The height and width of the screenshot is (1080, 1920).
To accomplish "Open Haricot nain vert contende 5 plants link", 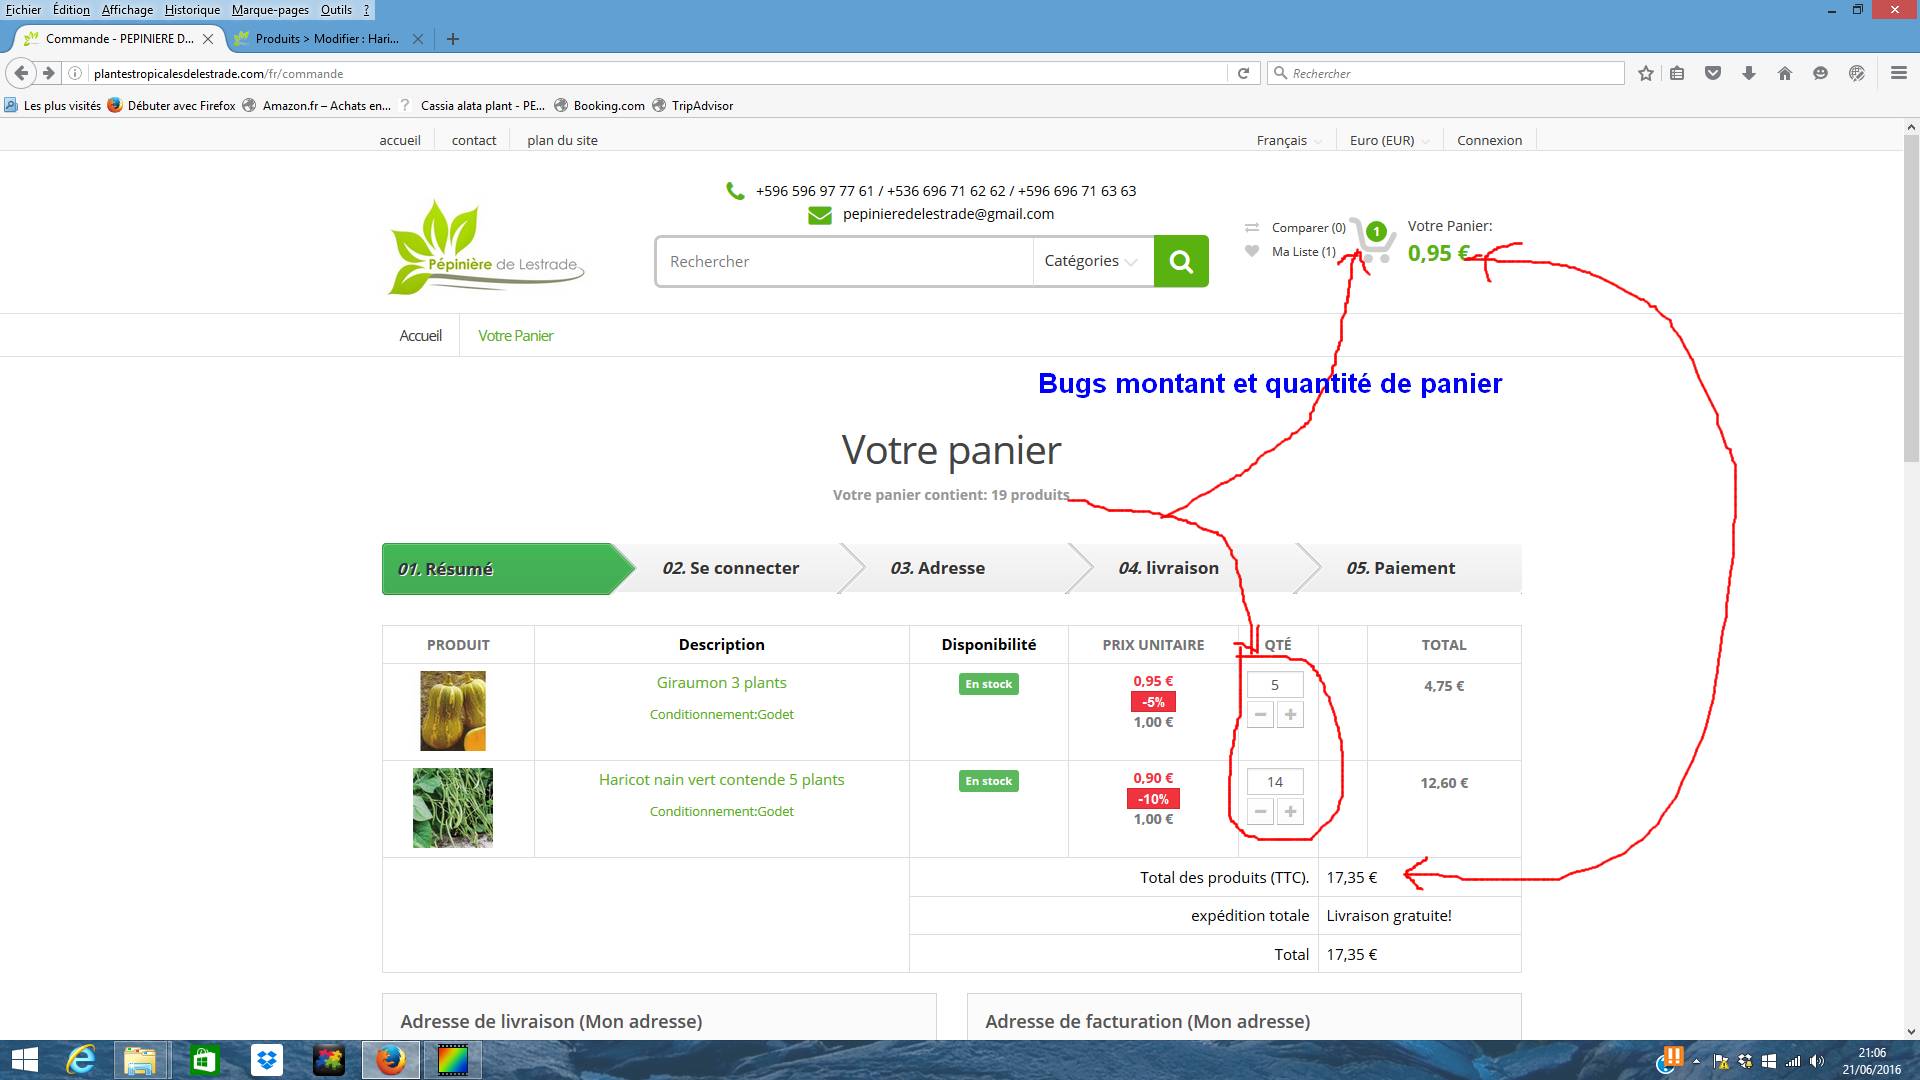I will tap(721, 780).
